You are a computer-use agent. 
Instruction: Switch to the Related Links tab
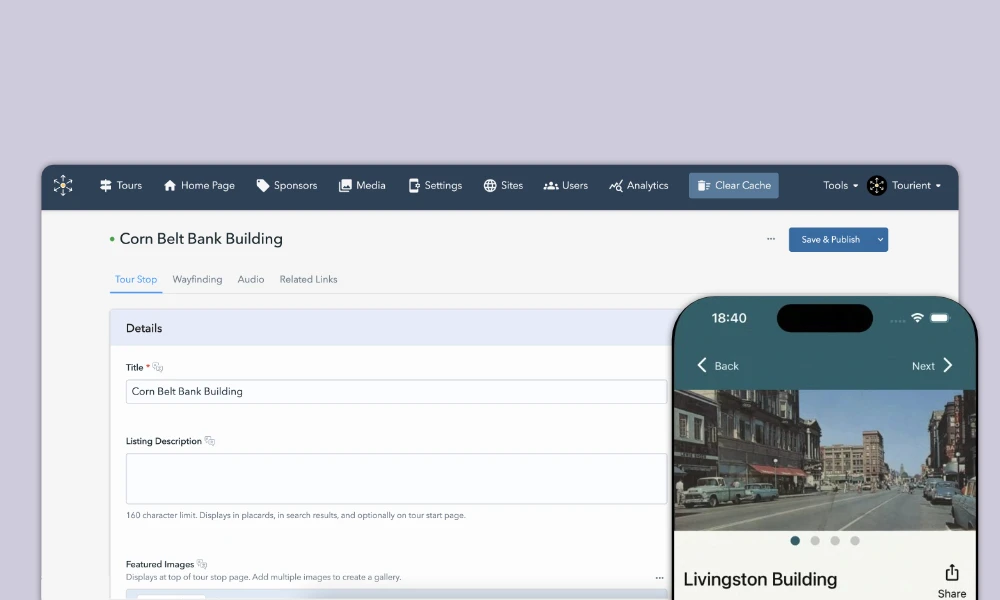[308, 279]
